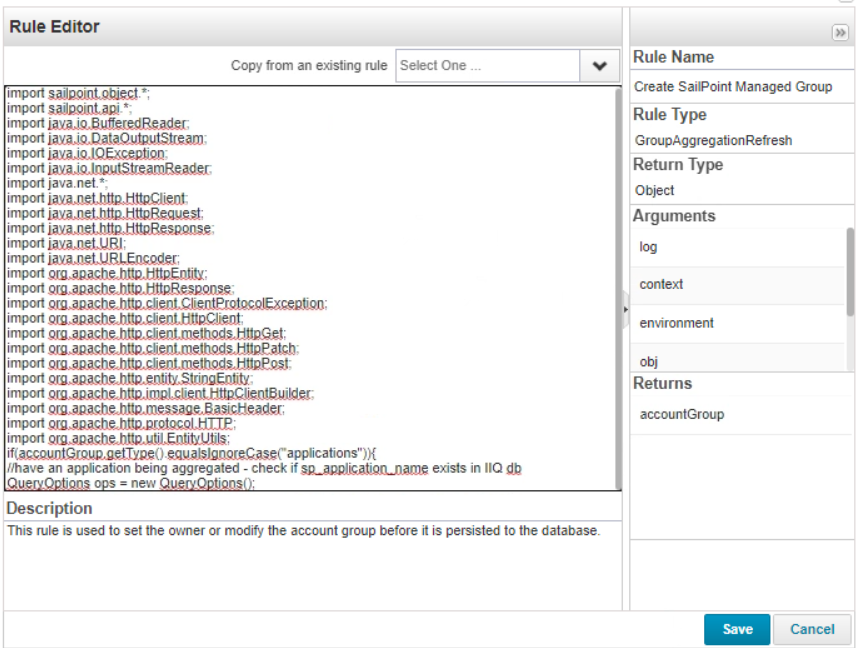Select the environment argument
This screenshot has width=857, height=648.
tap(738, 323)
